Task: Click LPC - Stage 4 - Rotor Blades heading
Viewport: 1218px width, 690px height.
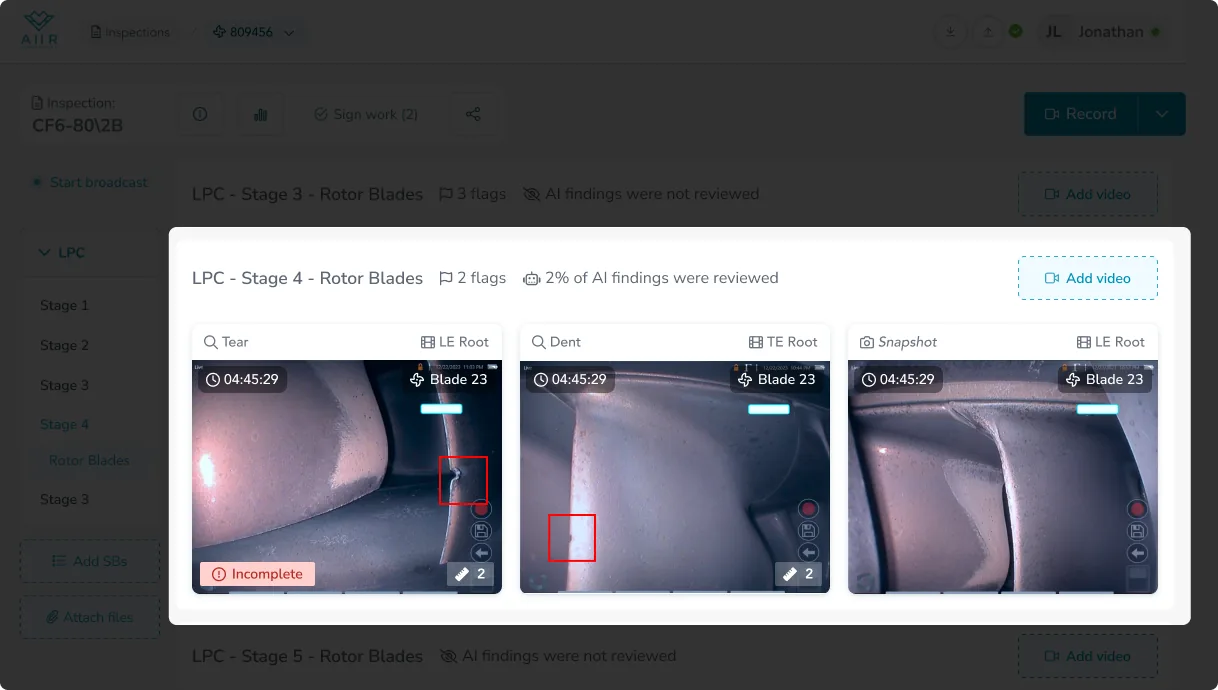Action: coord(307,278)
